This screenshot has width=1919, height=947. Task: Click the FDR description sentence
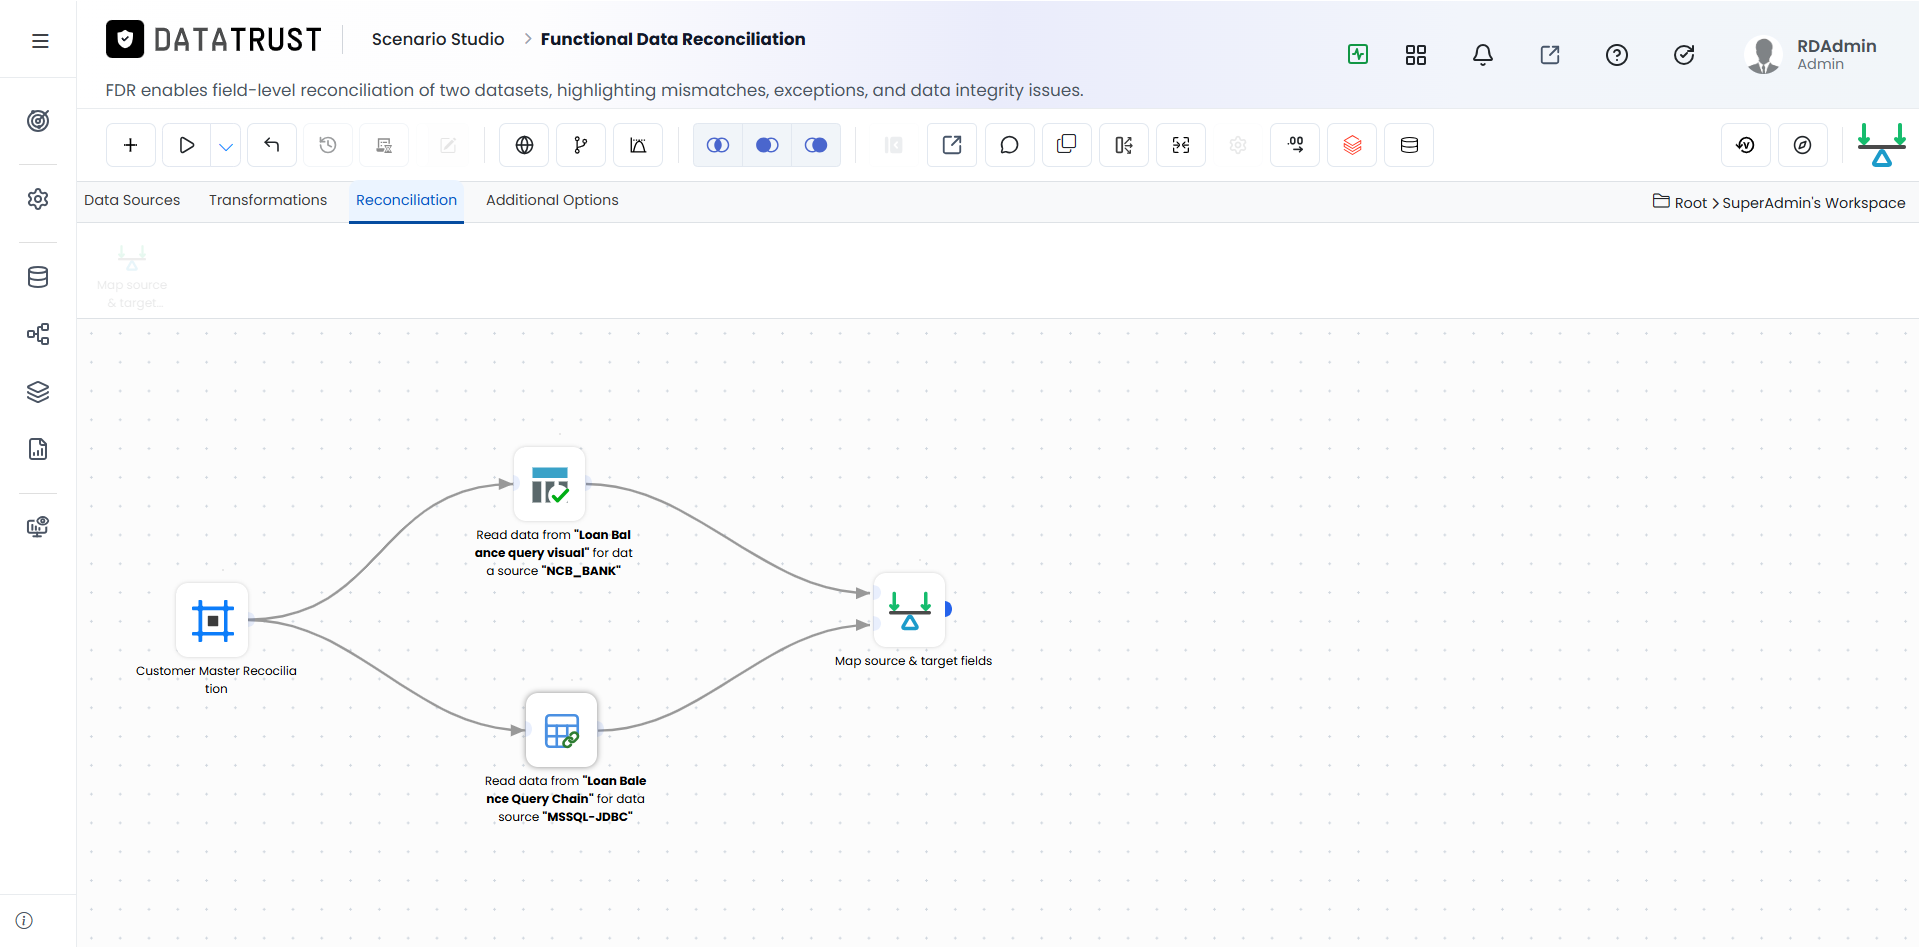click(x=594, y=90)
